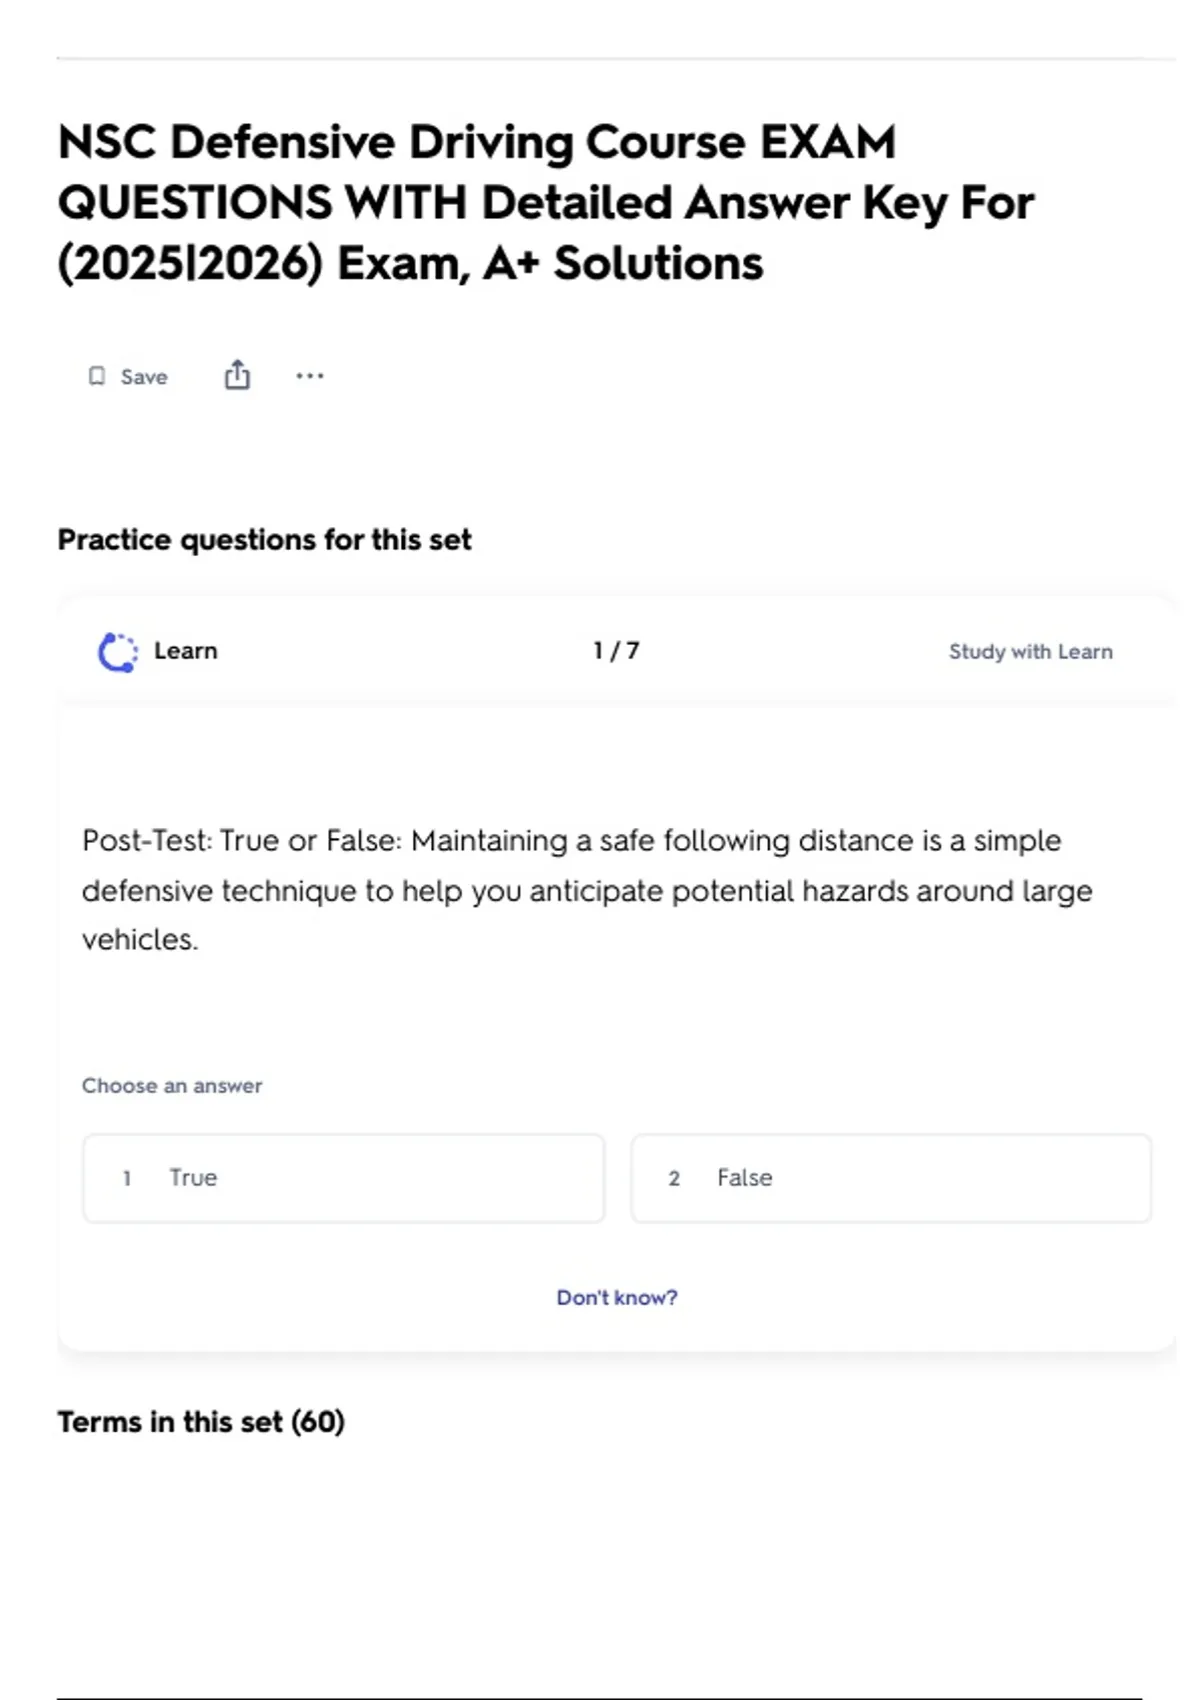Open the three-dot more options menu

[310, 376]
